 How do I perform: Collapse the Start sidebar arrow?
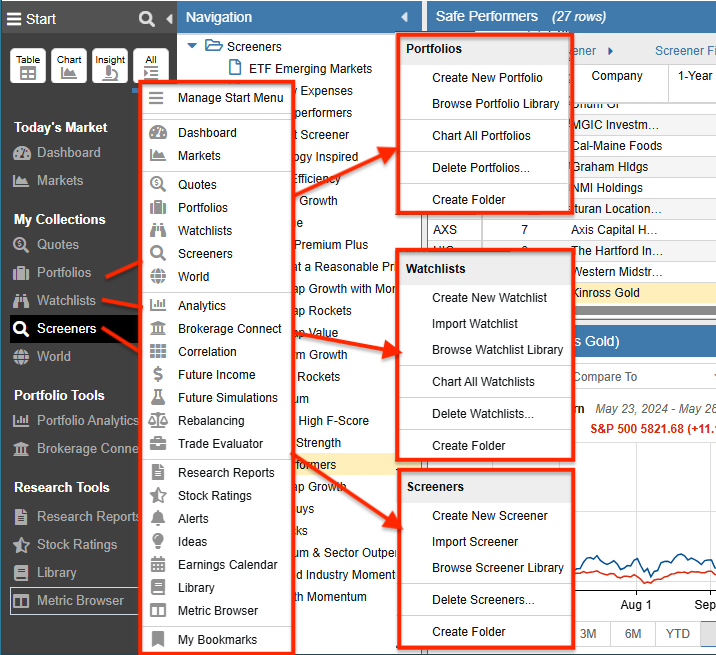point(169,19)
